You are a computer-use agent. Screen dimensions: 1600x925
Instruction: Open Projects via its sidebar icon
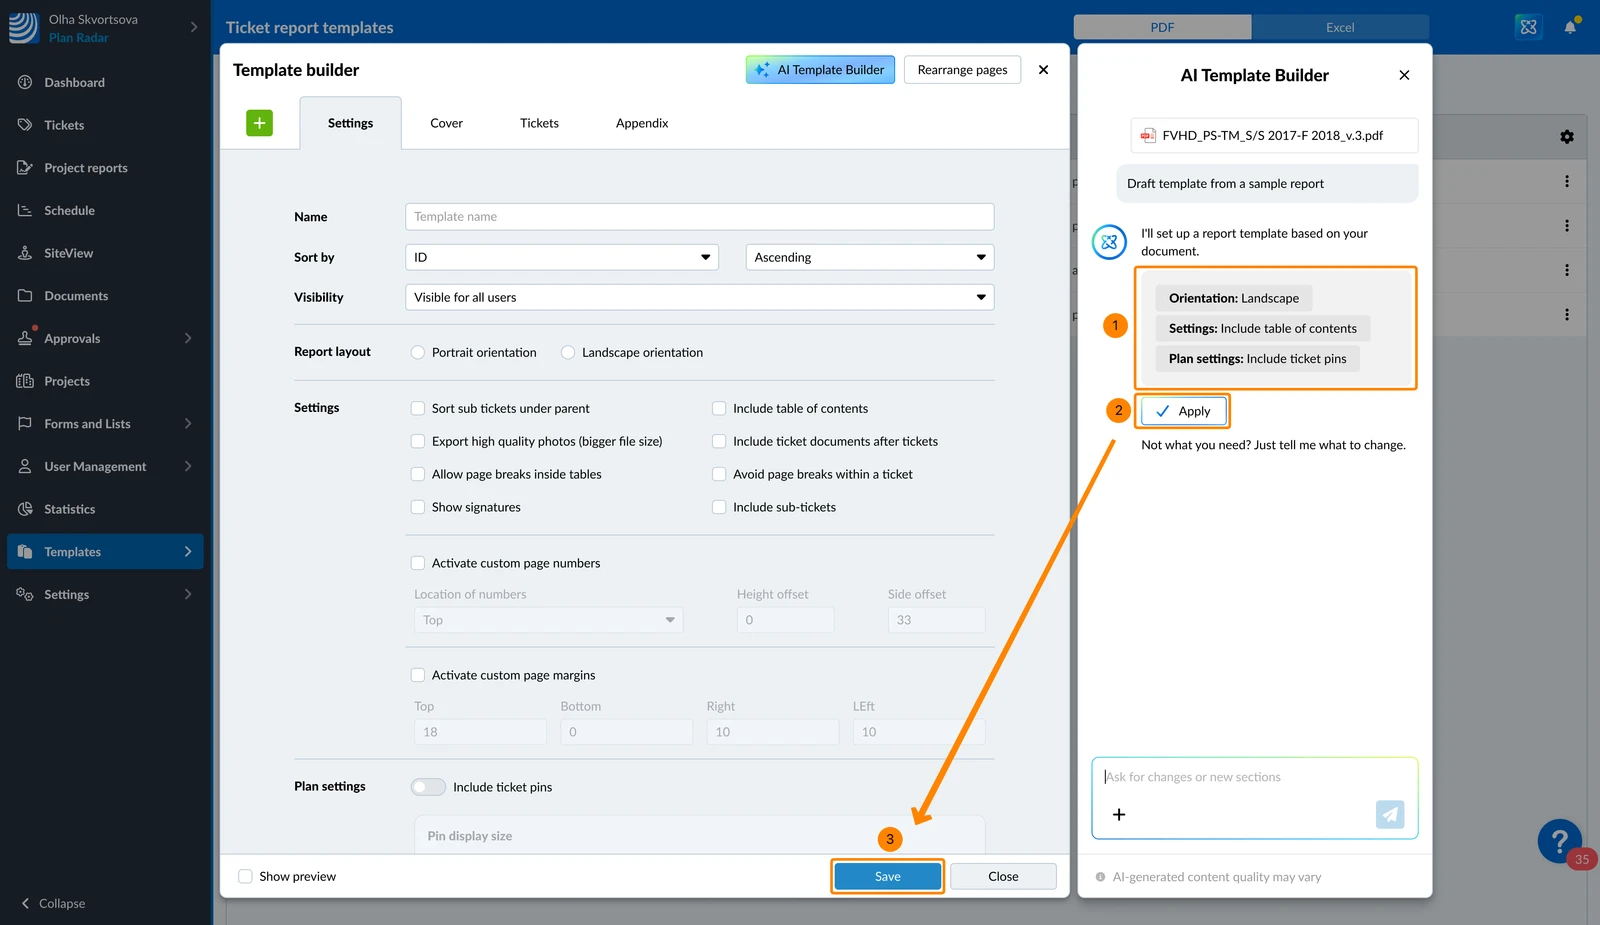(x=25, y=381)
